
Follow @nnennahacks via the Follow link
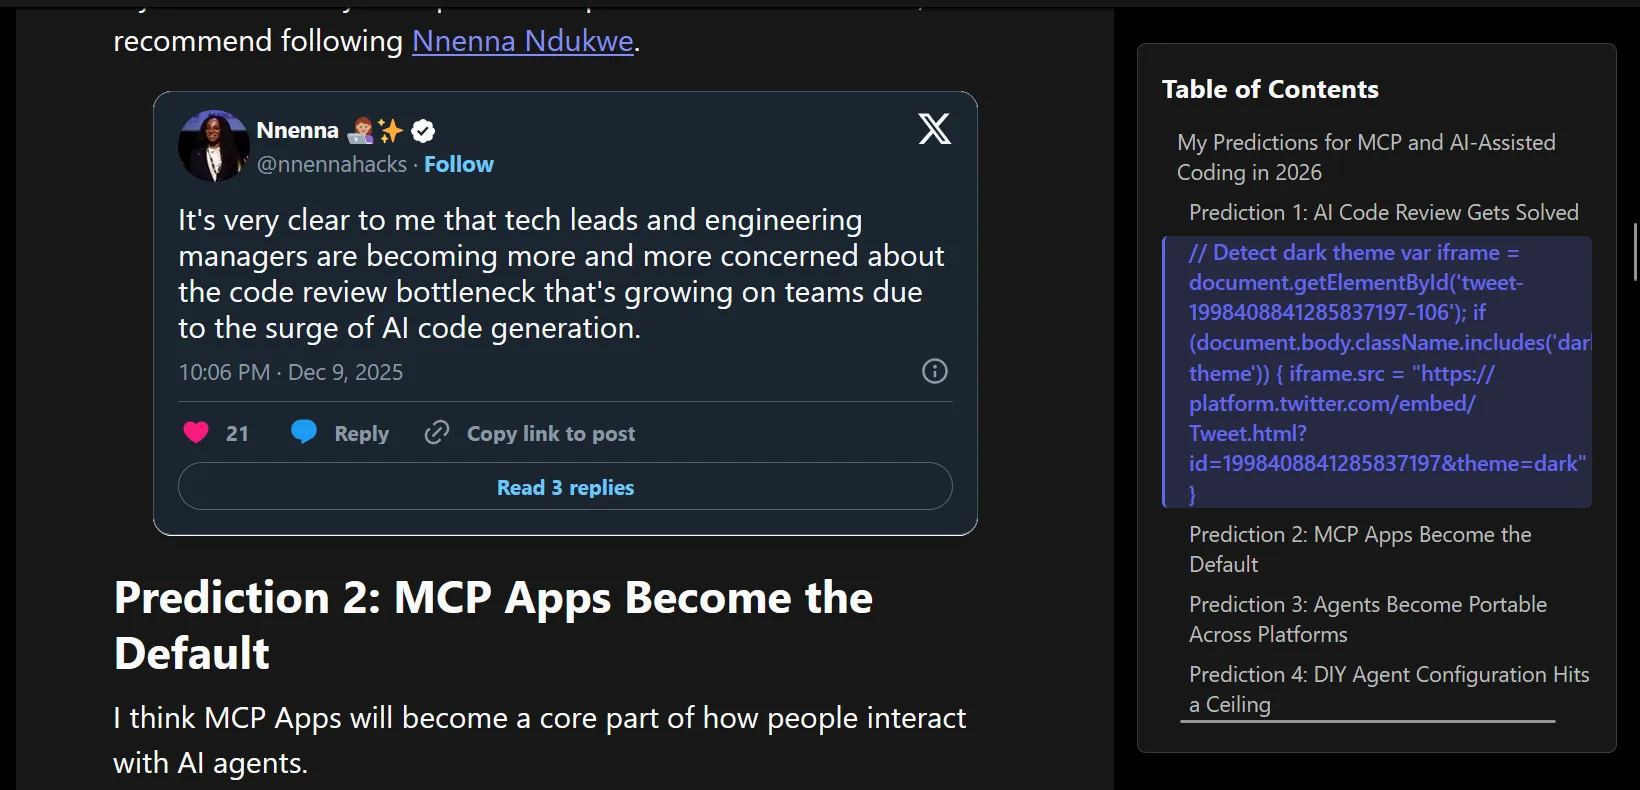(459, 164)
